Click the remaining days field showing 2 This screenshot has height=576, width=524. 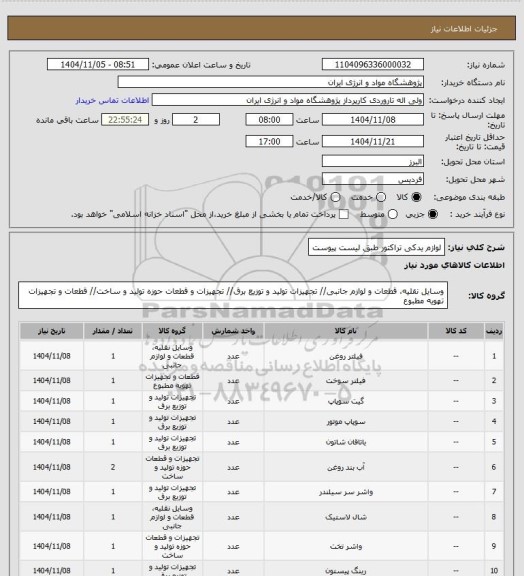(x=196, y=120)
